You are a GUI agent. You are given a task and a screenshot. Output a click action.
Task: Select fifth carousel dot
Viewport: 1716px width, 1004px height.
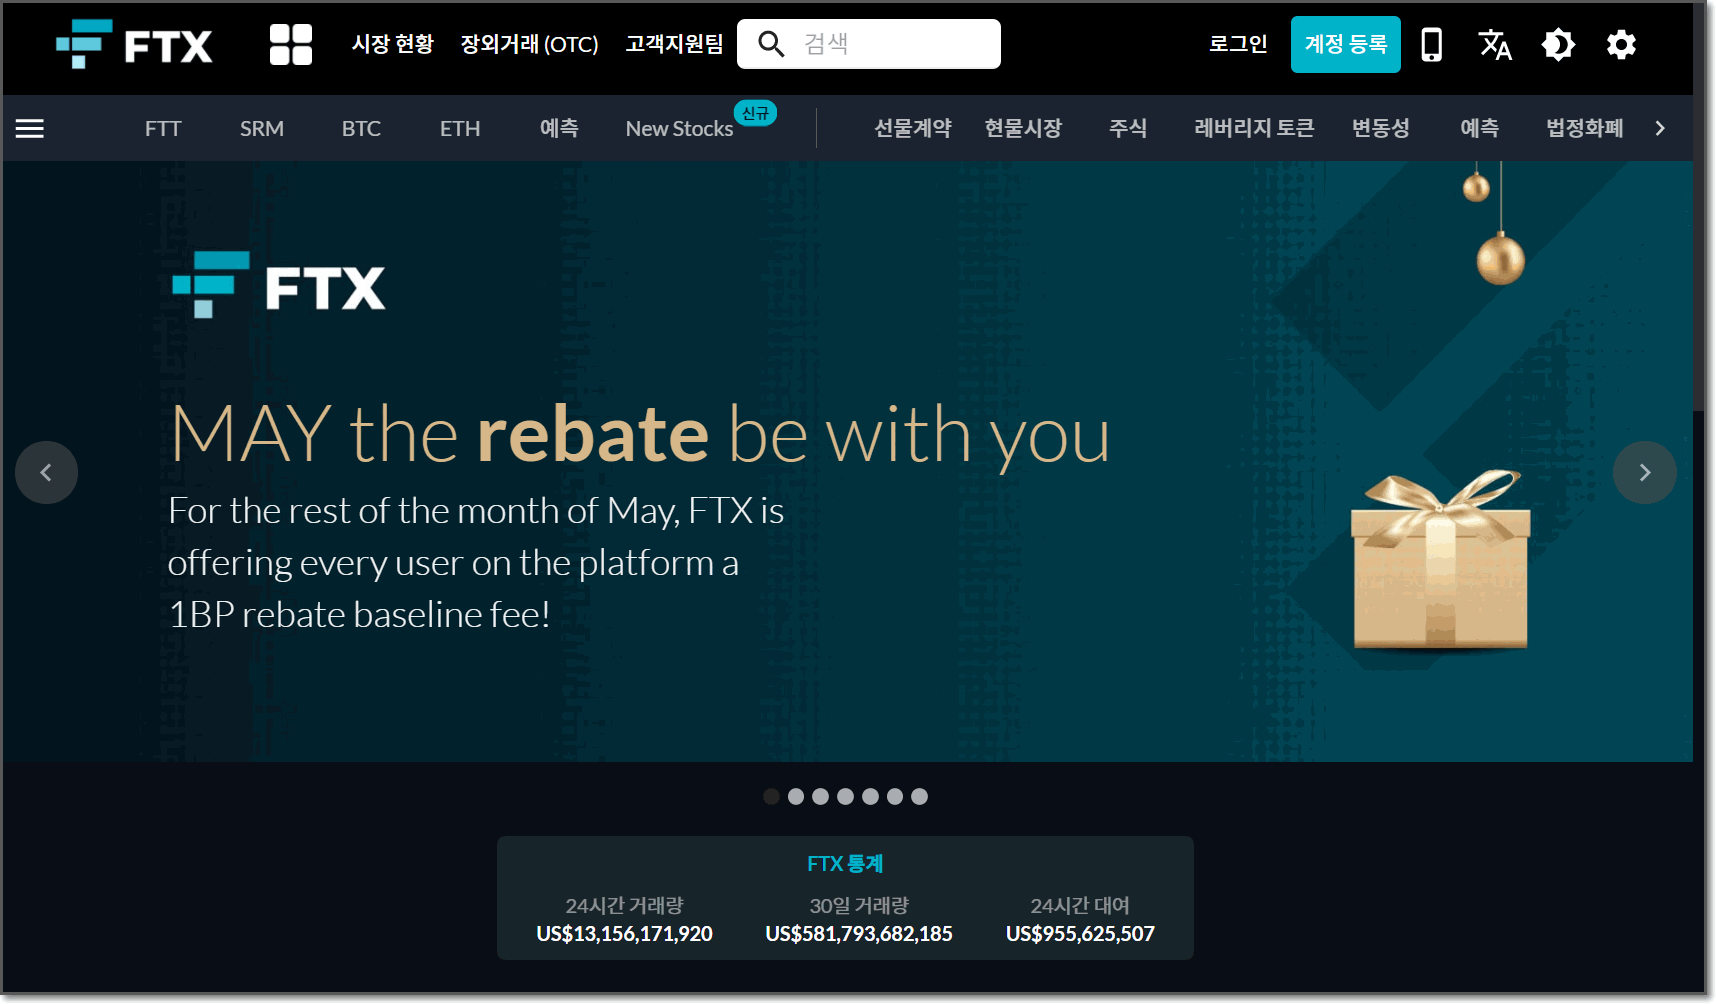click(870, 796)
